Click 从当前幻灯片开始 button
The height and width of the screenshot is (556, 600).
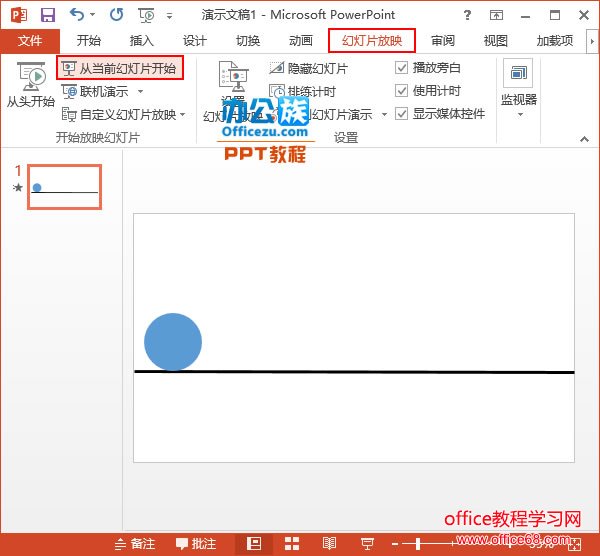[x=119, y=69]
